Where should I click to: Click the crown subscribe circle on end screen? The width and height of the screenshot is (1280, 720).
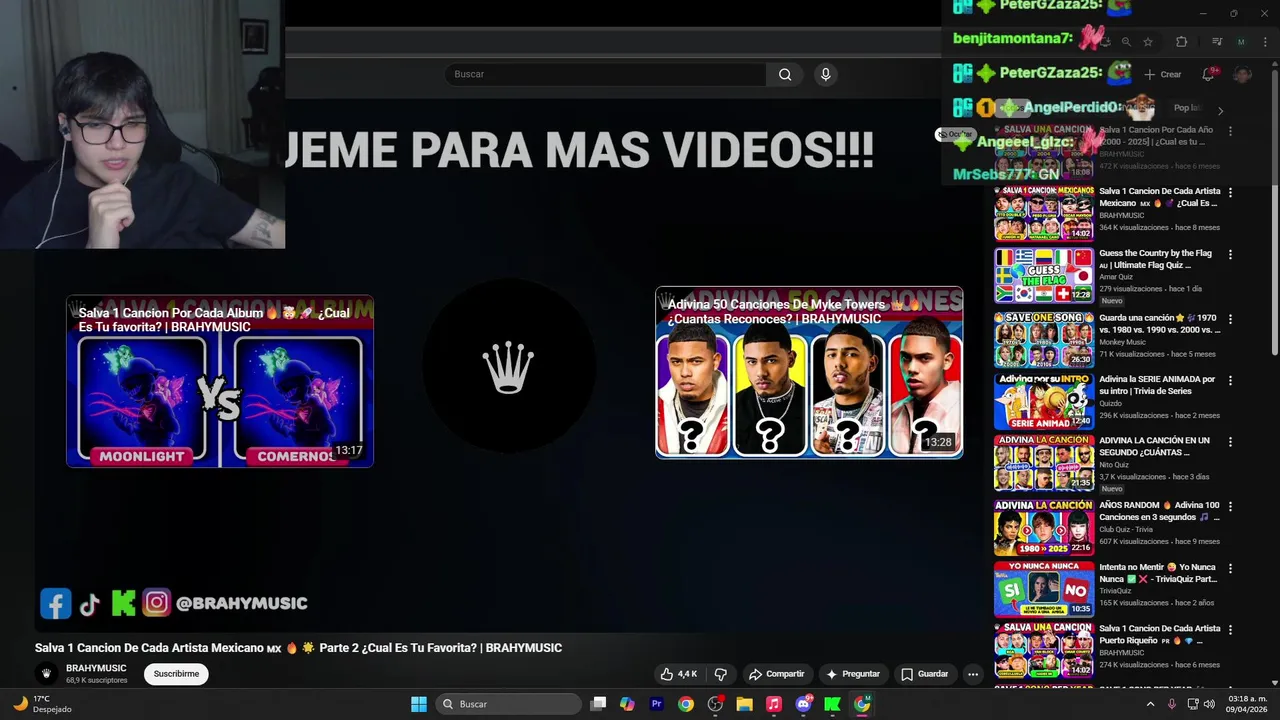pos(509,367)
